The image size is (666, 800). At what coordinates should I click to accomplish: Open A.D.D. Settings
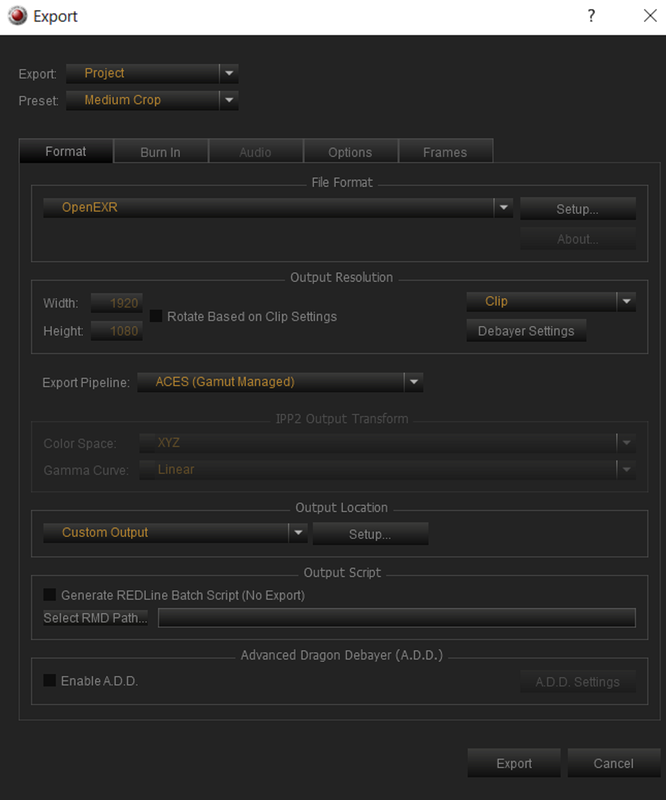click(x=578, y=682)
